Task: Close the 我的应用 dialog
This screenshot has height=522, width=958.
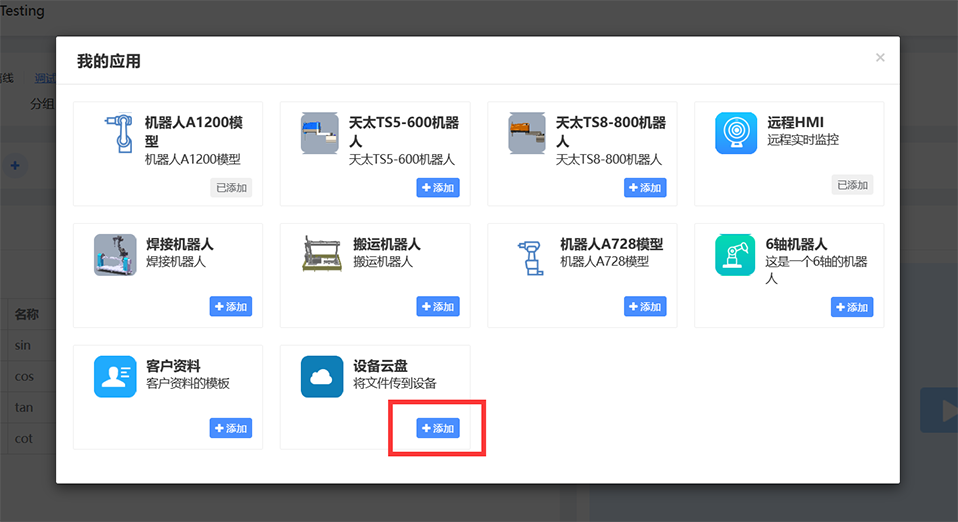Action: point(880,58)
